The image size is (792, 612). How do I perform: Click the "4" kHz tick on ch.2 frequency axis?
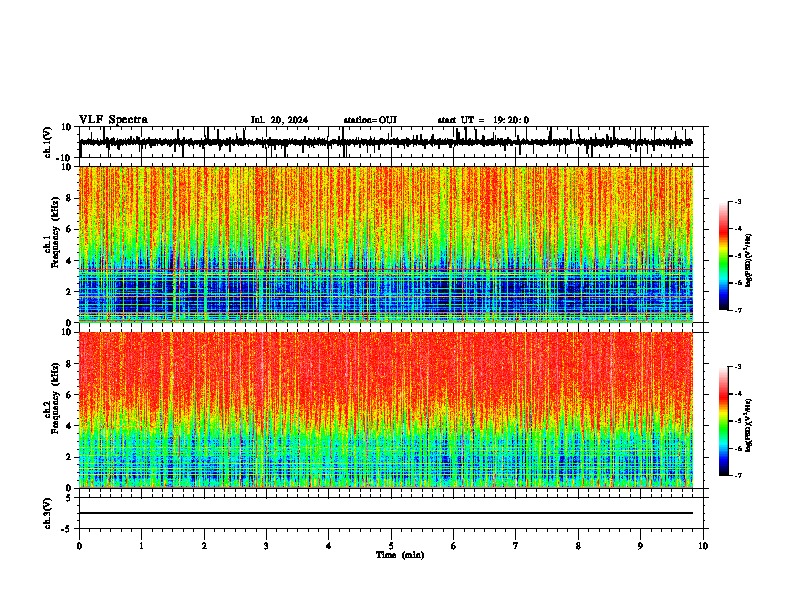(69, 426)
